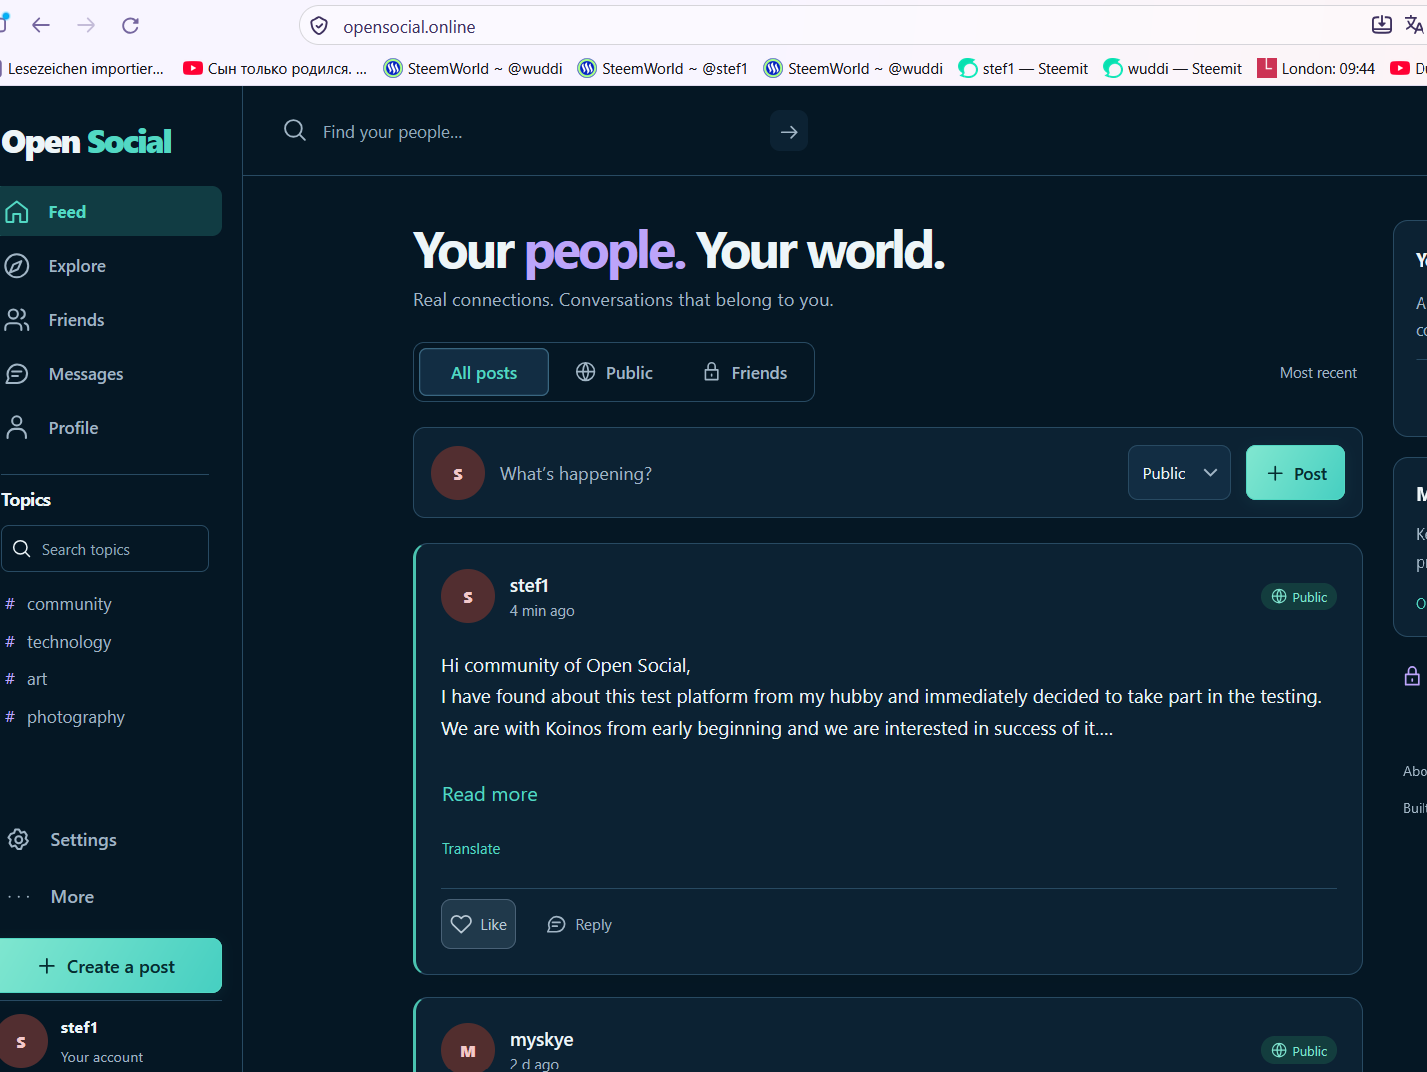Click the Settings gear icon

tap(18, 840)
